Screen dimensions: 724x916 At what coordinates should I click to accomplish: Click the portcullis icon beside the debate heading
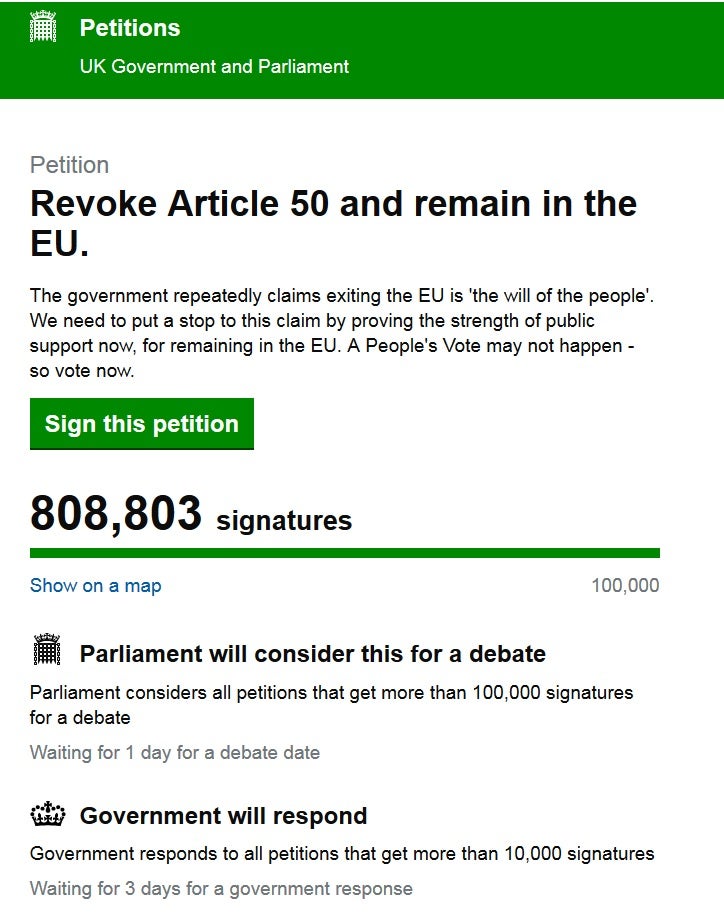[x=47, y=651]
